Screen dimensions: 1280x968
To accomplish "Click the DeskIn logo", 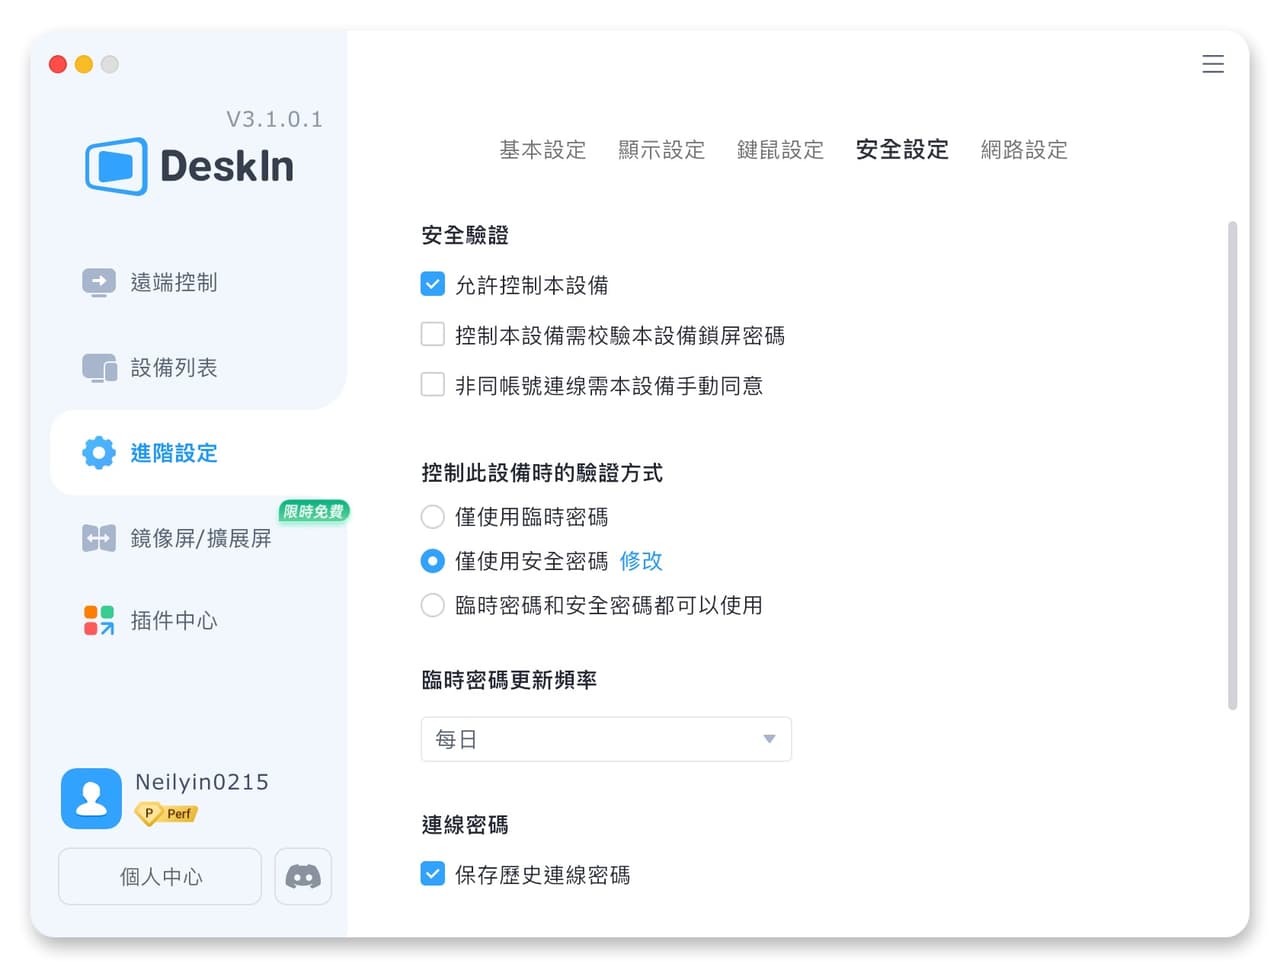I will [190, 166].
